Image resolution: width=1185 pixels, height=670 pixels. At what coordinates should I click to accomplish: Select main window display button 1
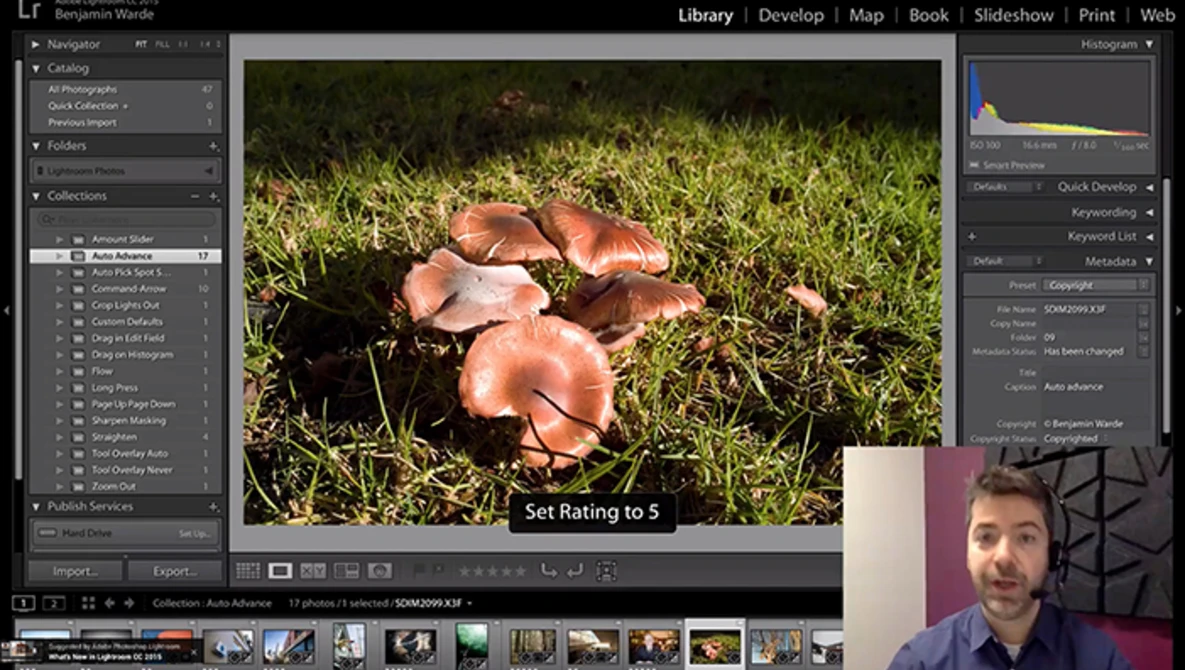tap(23, 603)
